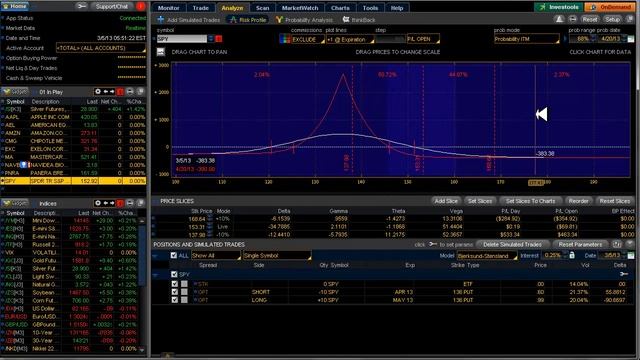This screenshot has height=360, width=640.
Task: Click the step slider control
Action: coord(390,39)
